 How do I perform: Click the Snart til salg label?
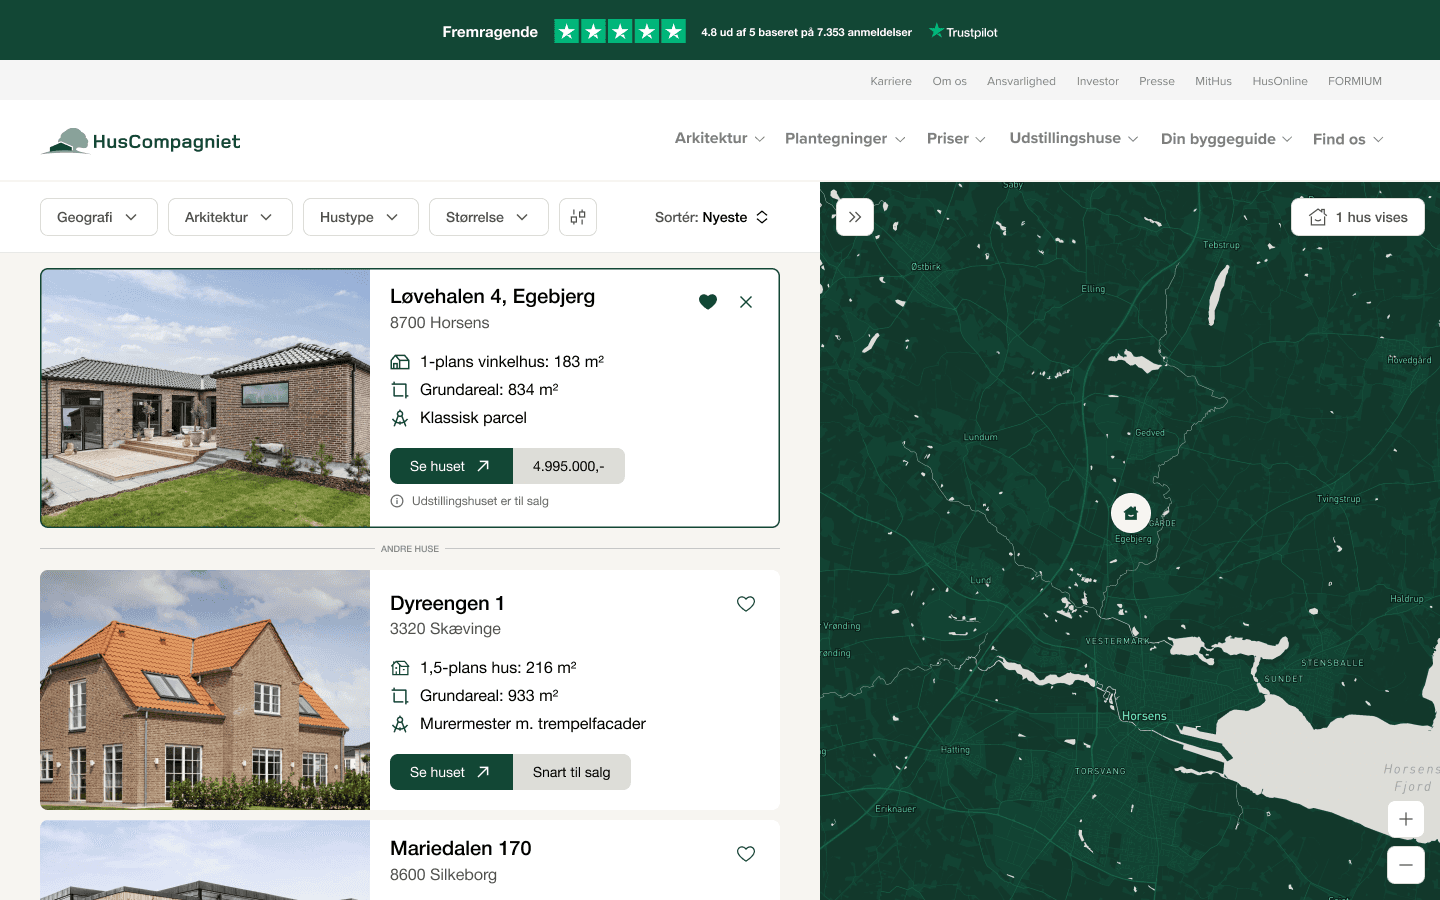tap(572, 772)
